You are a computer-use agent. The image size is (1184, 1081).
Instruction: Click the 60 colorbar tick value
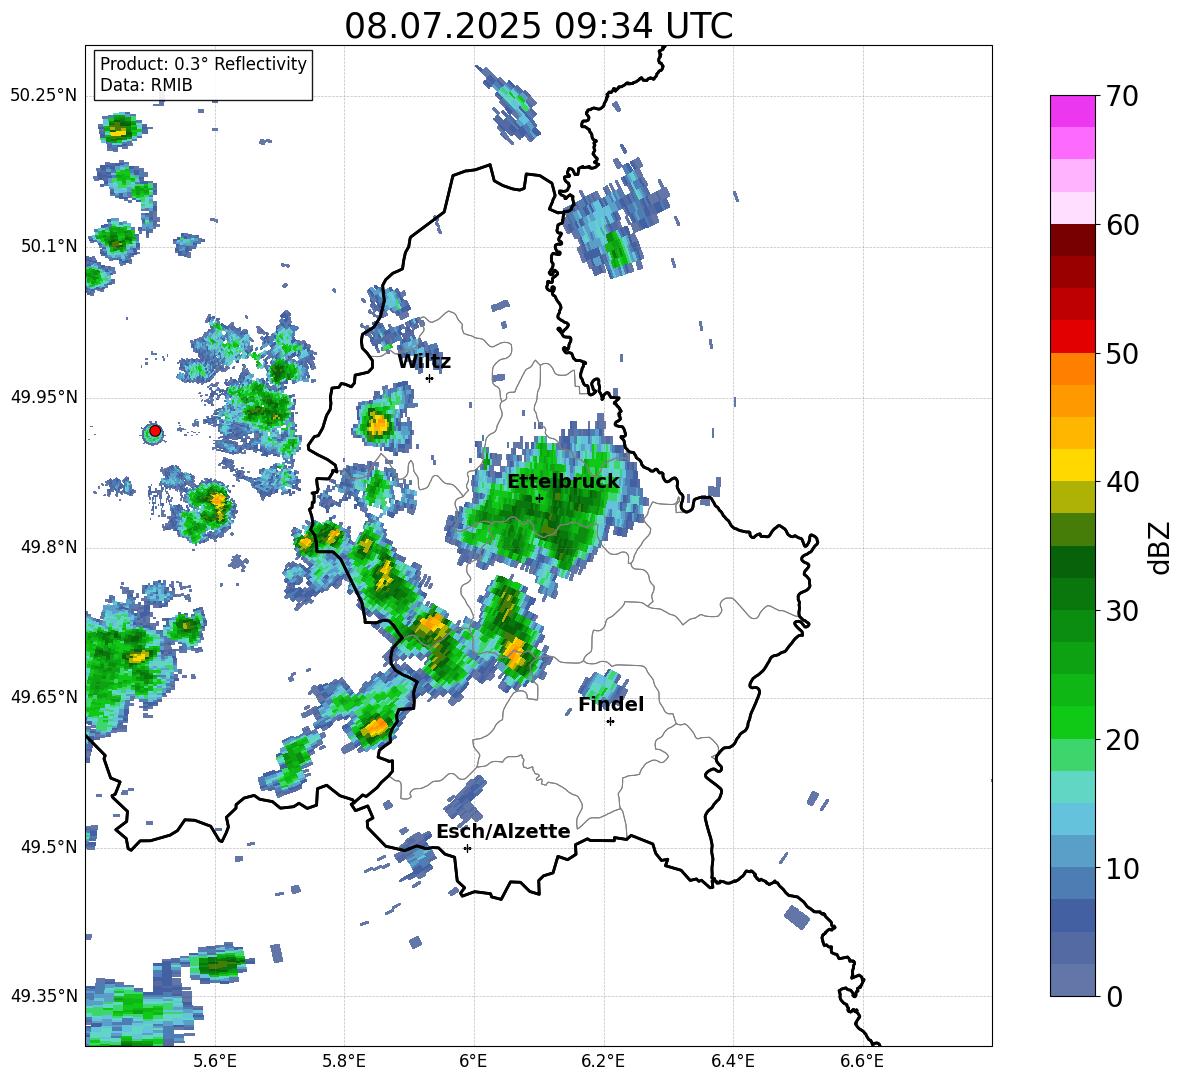pos(1122,225)
